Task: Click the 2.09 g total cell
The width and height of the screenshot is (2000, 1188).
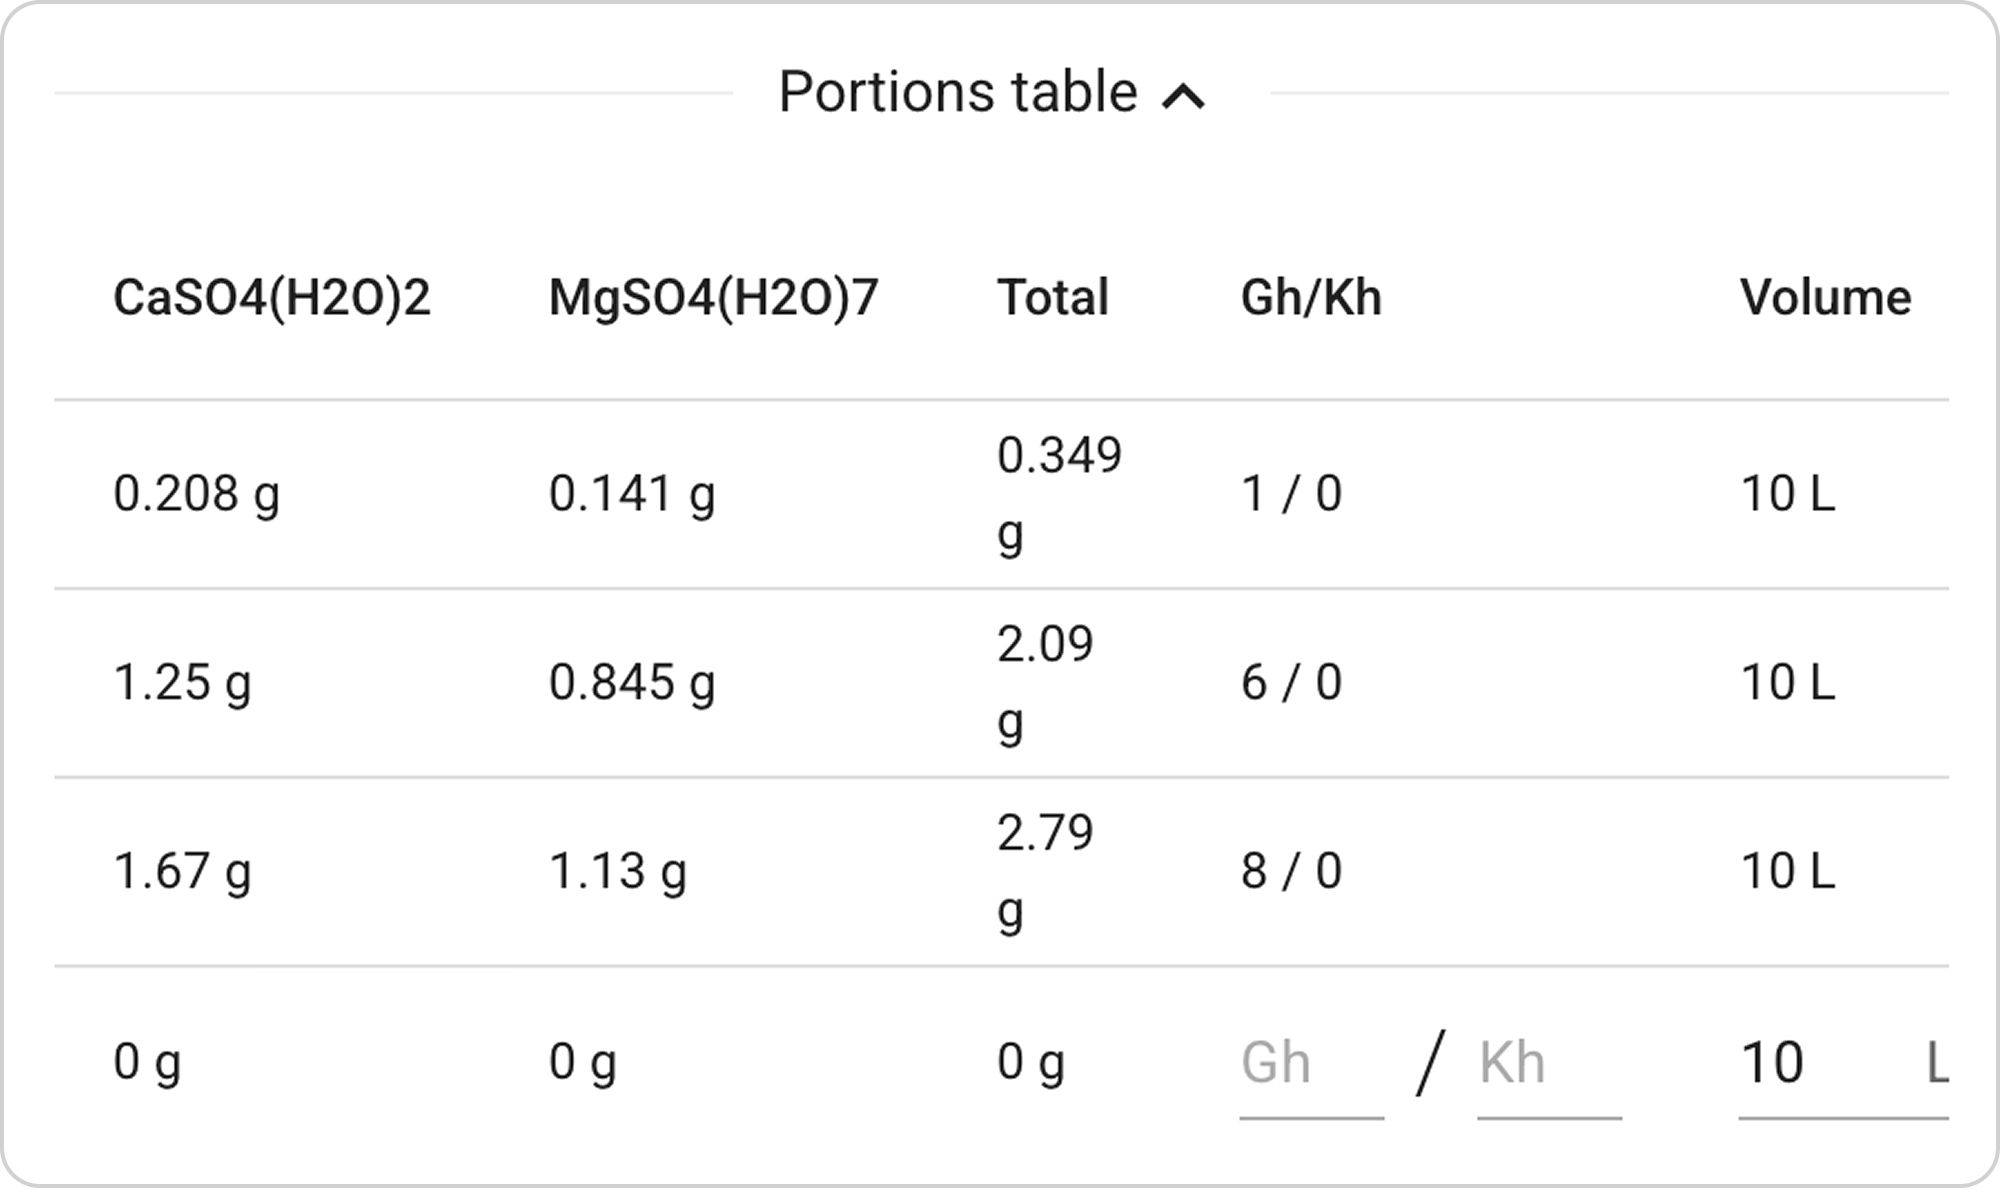Action: click(x=1045, y=683)
